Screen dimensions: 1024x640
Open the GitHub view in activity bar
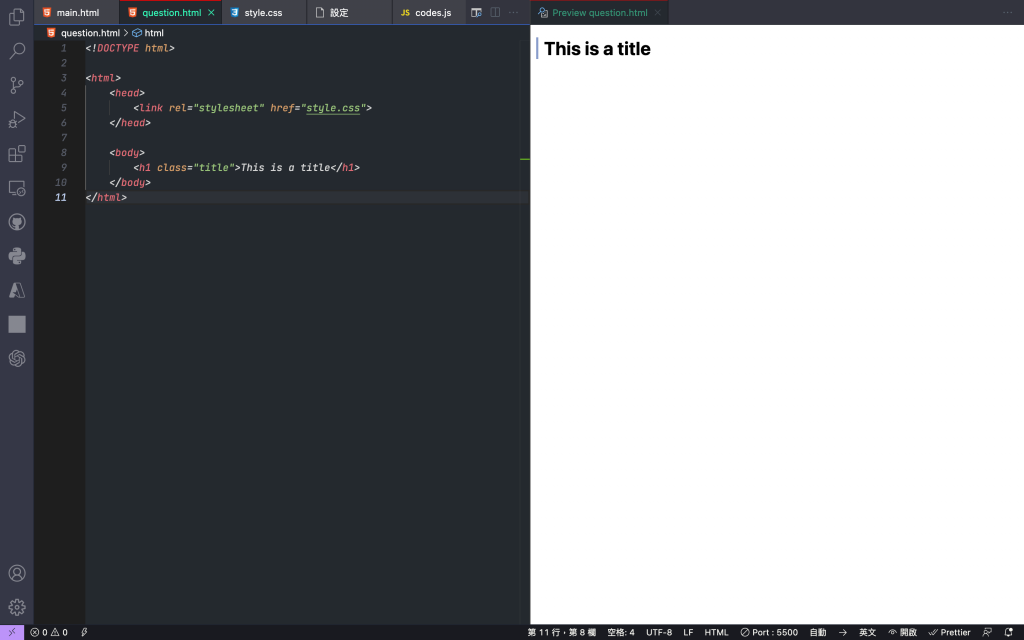pyautogui.click(x=17, y=222)
